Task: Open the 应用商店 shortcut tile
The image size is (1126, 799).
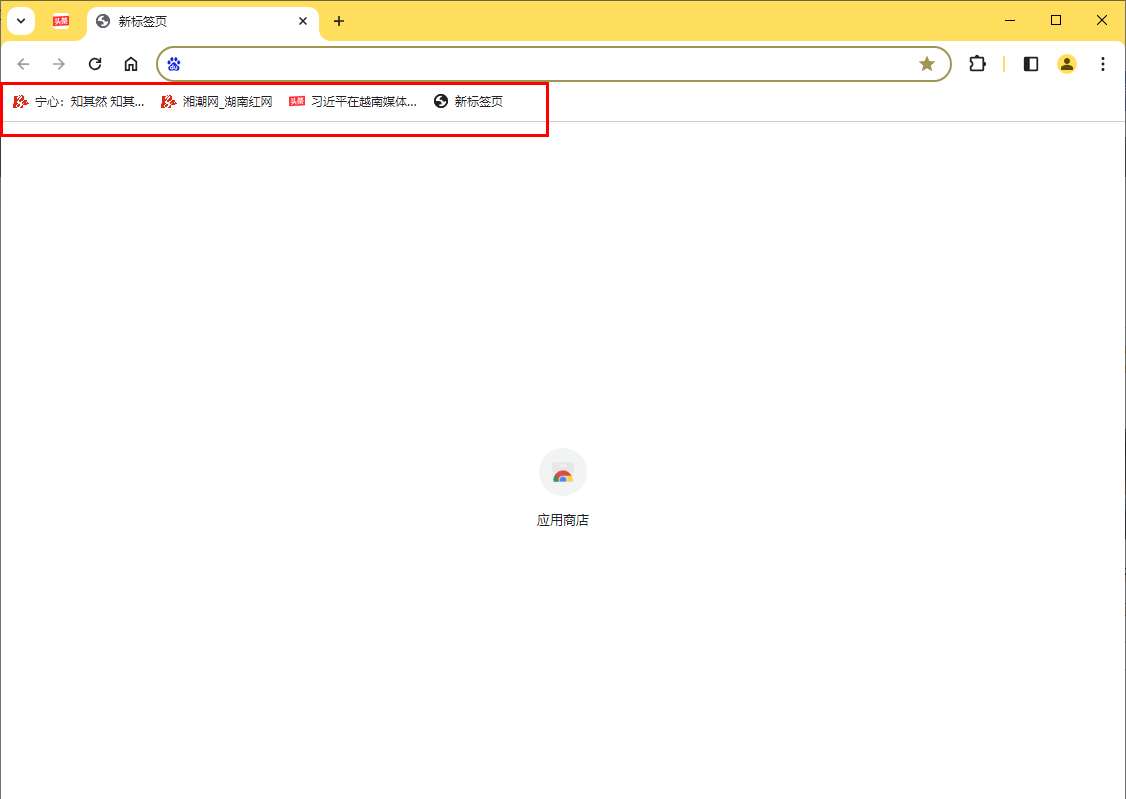Action: [563, 487]
